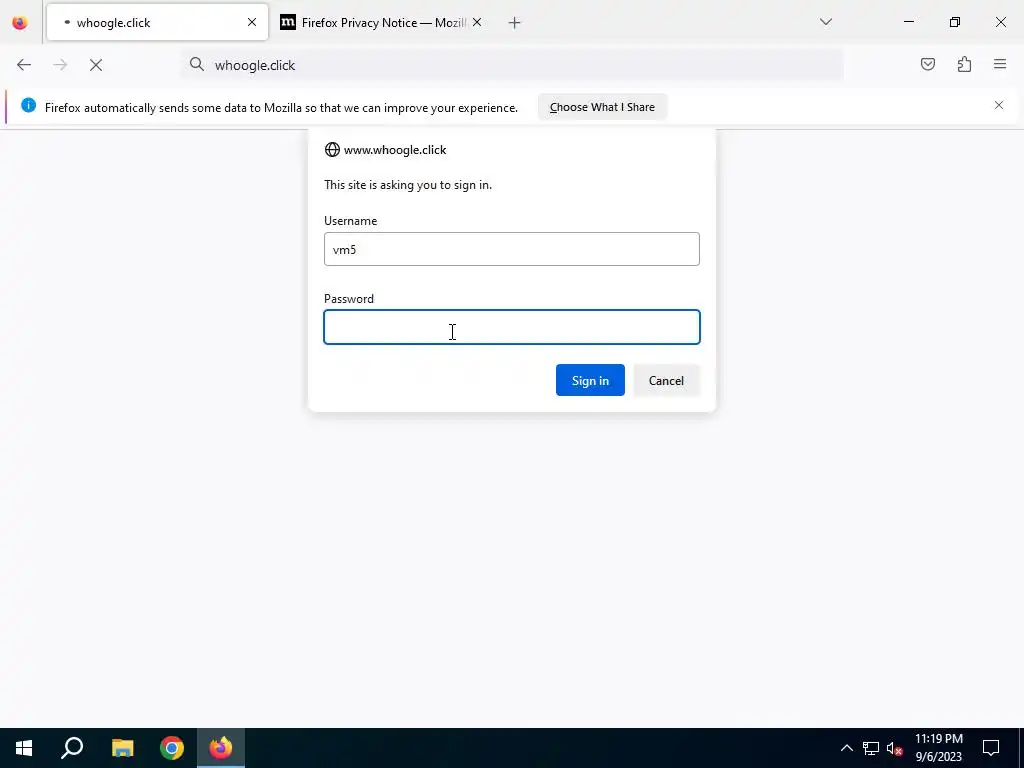The image size is (1024, 768).
Task: Open the clock showing 11:19 PM
Action: pos(938,748)
